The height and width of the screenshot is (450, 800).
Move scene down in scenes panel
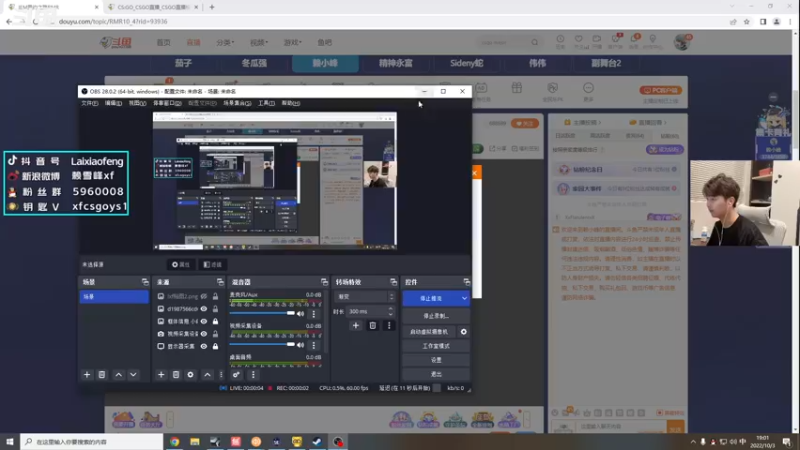(x=133, y=374)
